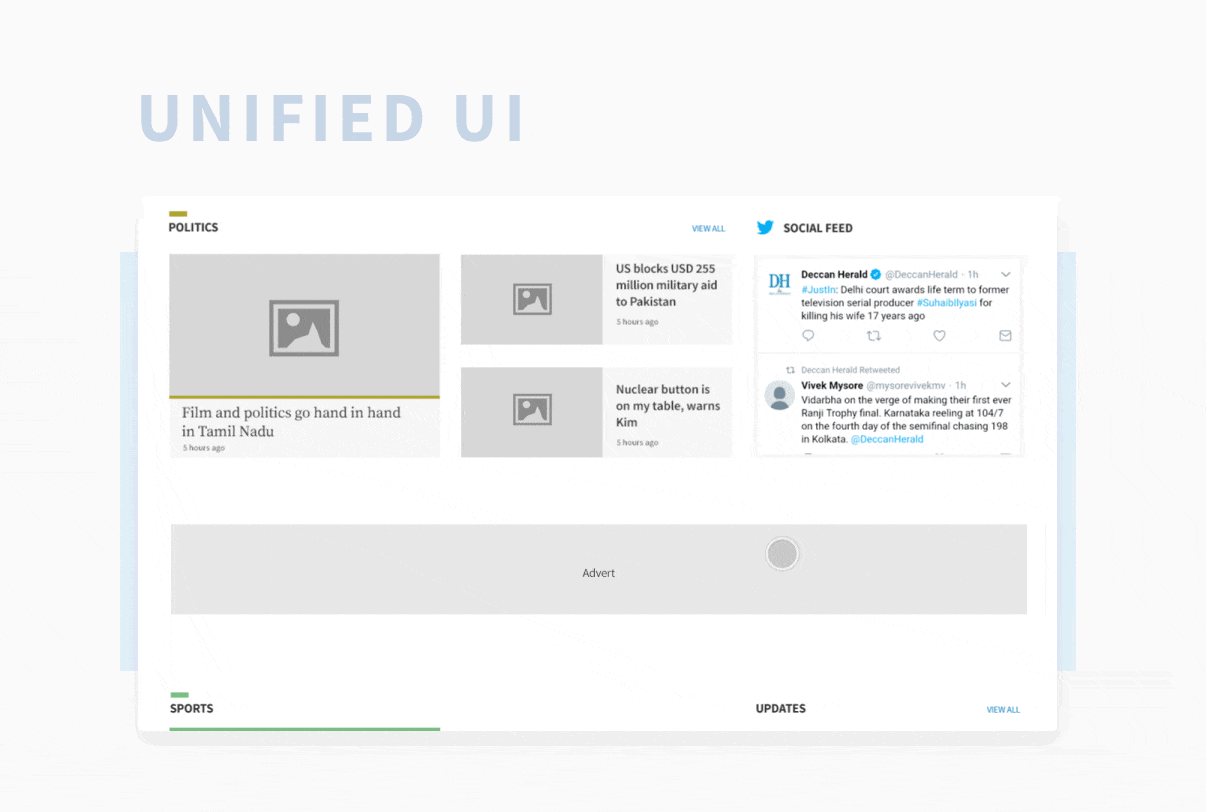Click the @DeccanHerald mention in Vivek's tweet

coord(887,439)
